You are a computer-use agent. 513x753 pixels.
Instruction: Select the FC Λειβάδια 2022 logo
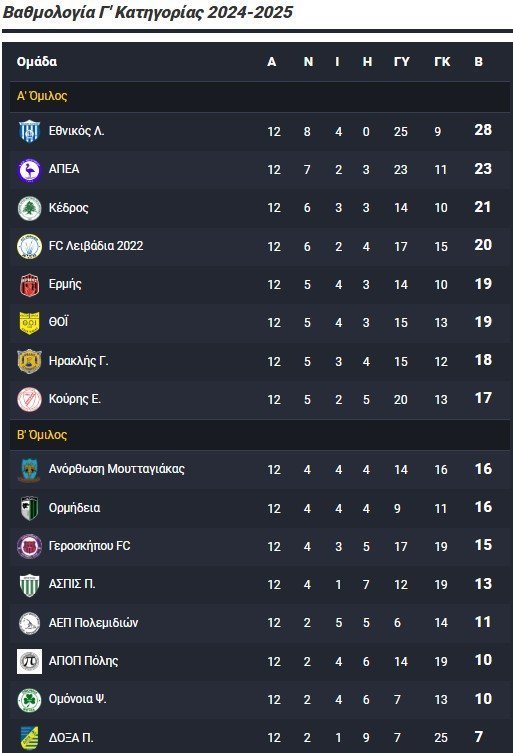point(29,246)
